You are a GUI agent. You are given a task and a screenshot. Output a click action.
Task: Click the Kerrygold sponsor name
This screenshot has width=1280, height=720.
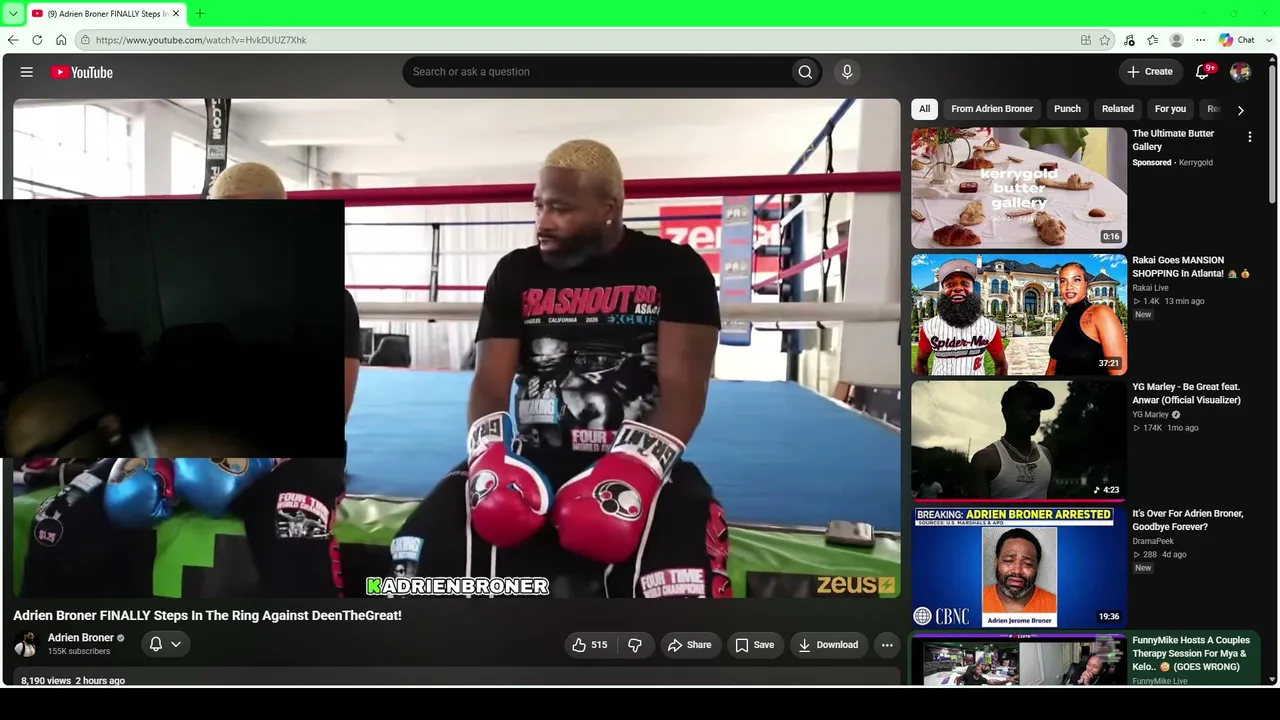click(x=1196, y=162)
